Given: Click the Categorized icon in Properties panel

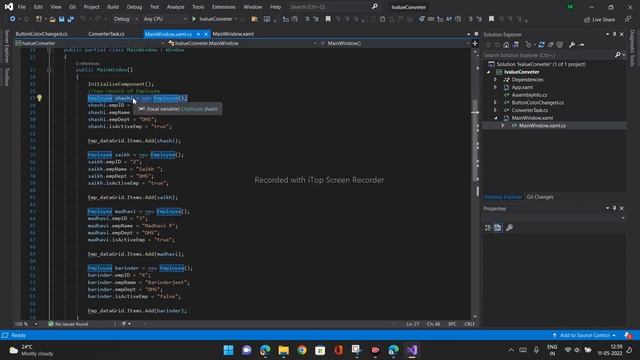Looking at the screenshot, I should click(x=488, y=228).
